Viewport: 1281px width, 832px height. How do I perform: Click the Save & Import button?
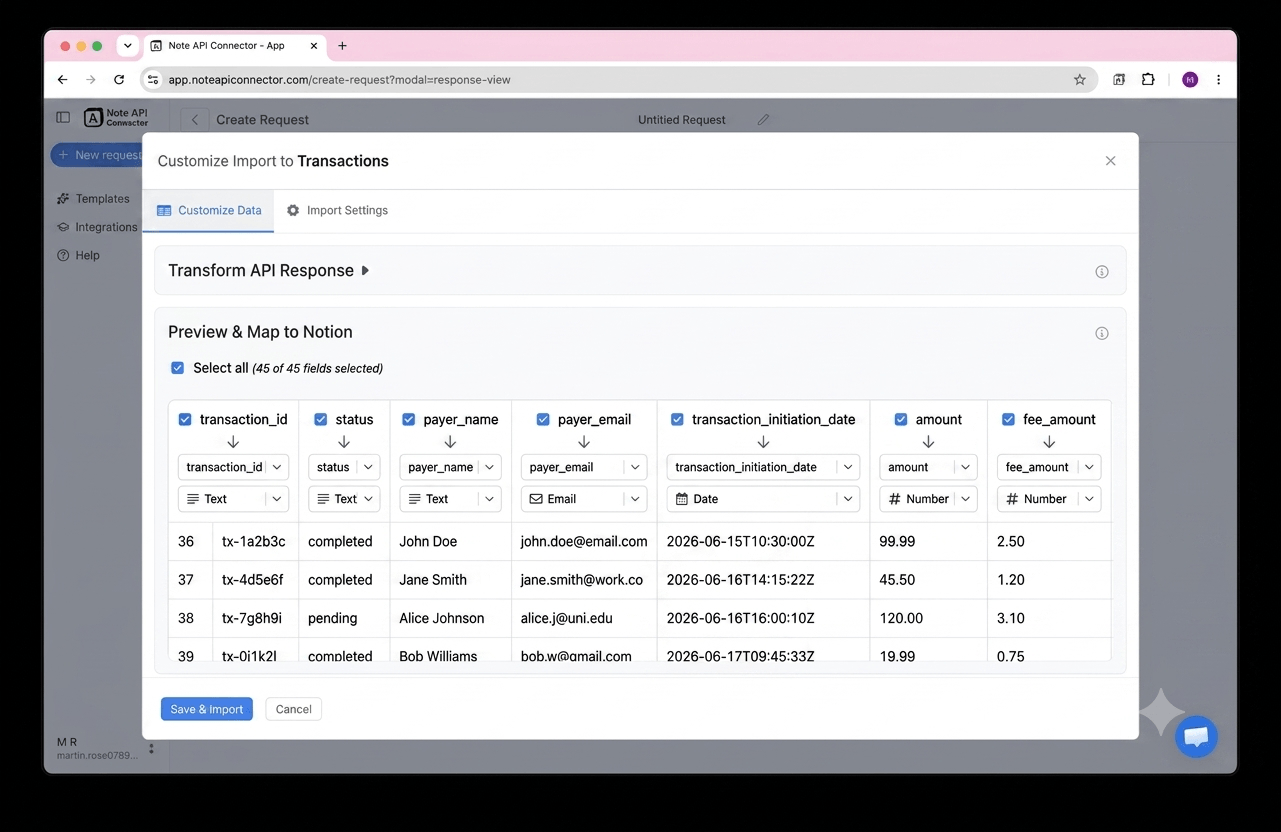[x=207, y=709]
